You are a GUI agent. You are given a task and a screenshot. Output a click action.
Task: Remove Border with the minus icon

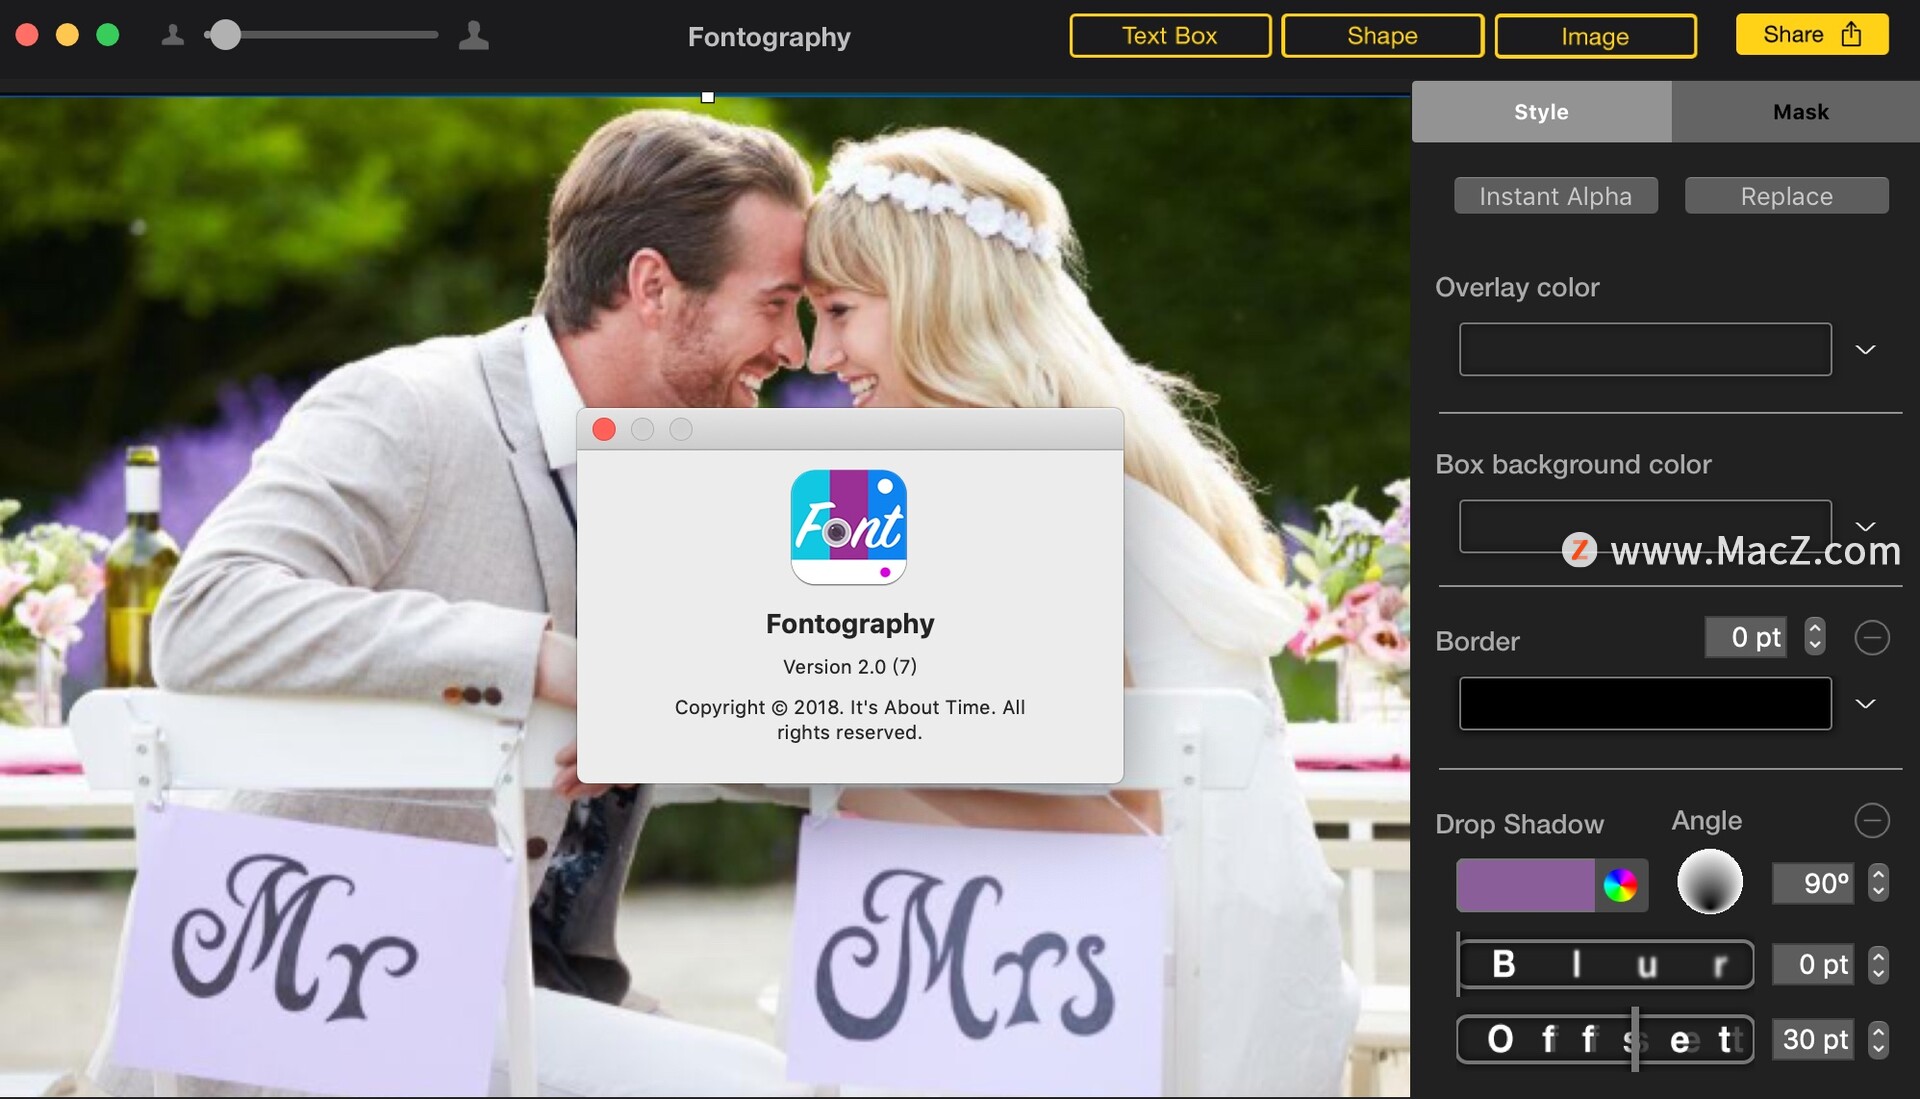click(1871, 637)
